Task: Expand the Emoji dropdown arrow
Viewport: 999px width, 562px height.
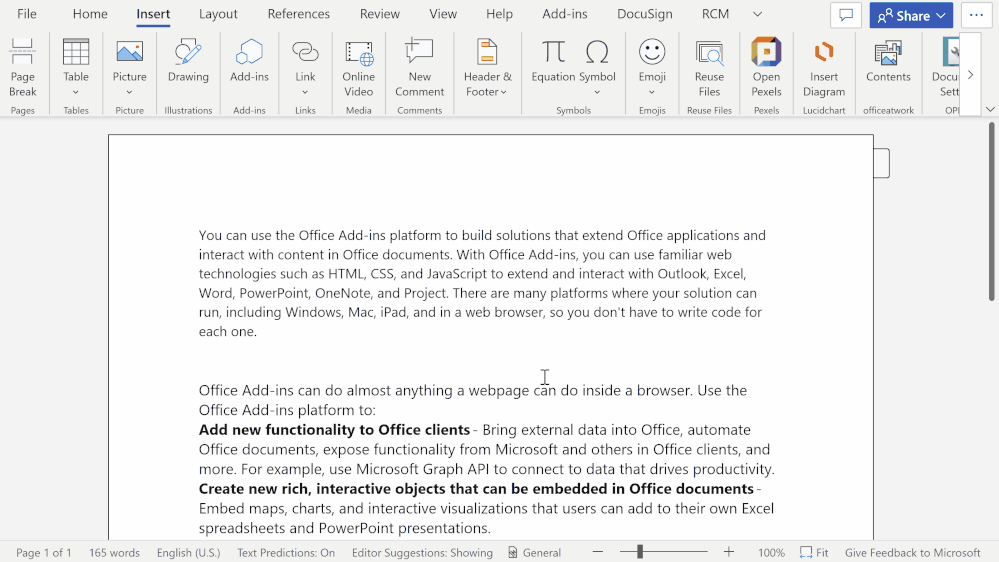Action: [x=652, y=92]
